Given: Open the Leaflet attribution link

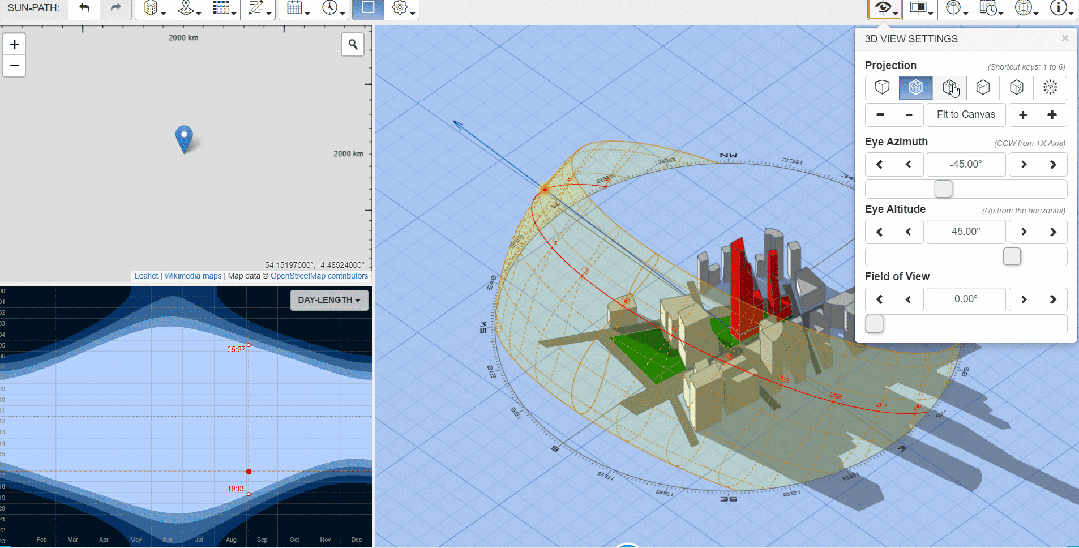Looking at the screenshot, I should (146, 276).
